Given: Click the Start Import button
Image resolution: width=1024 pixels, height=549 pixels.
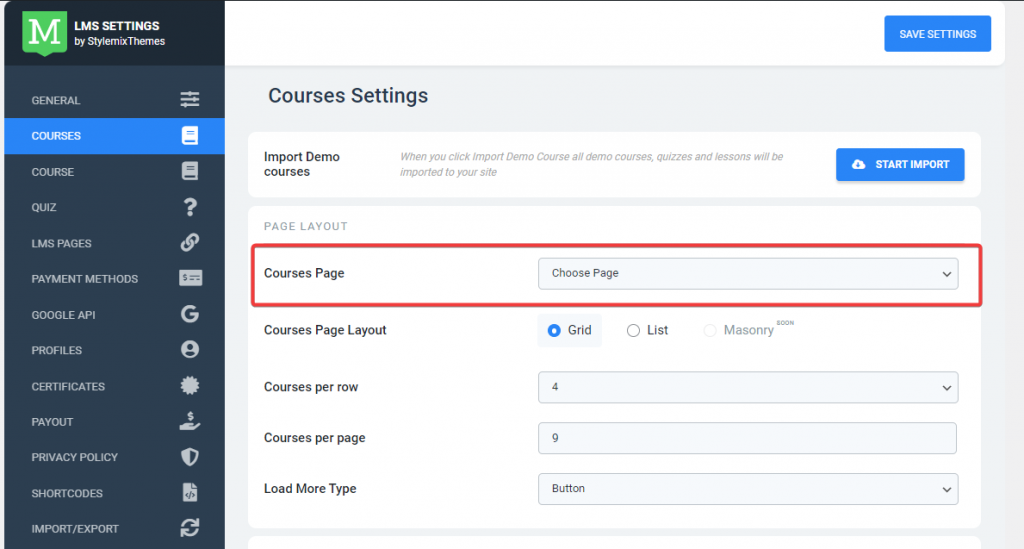Looking at the screenshot, I should click(x=900, y=165).
